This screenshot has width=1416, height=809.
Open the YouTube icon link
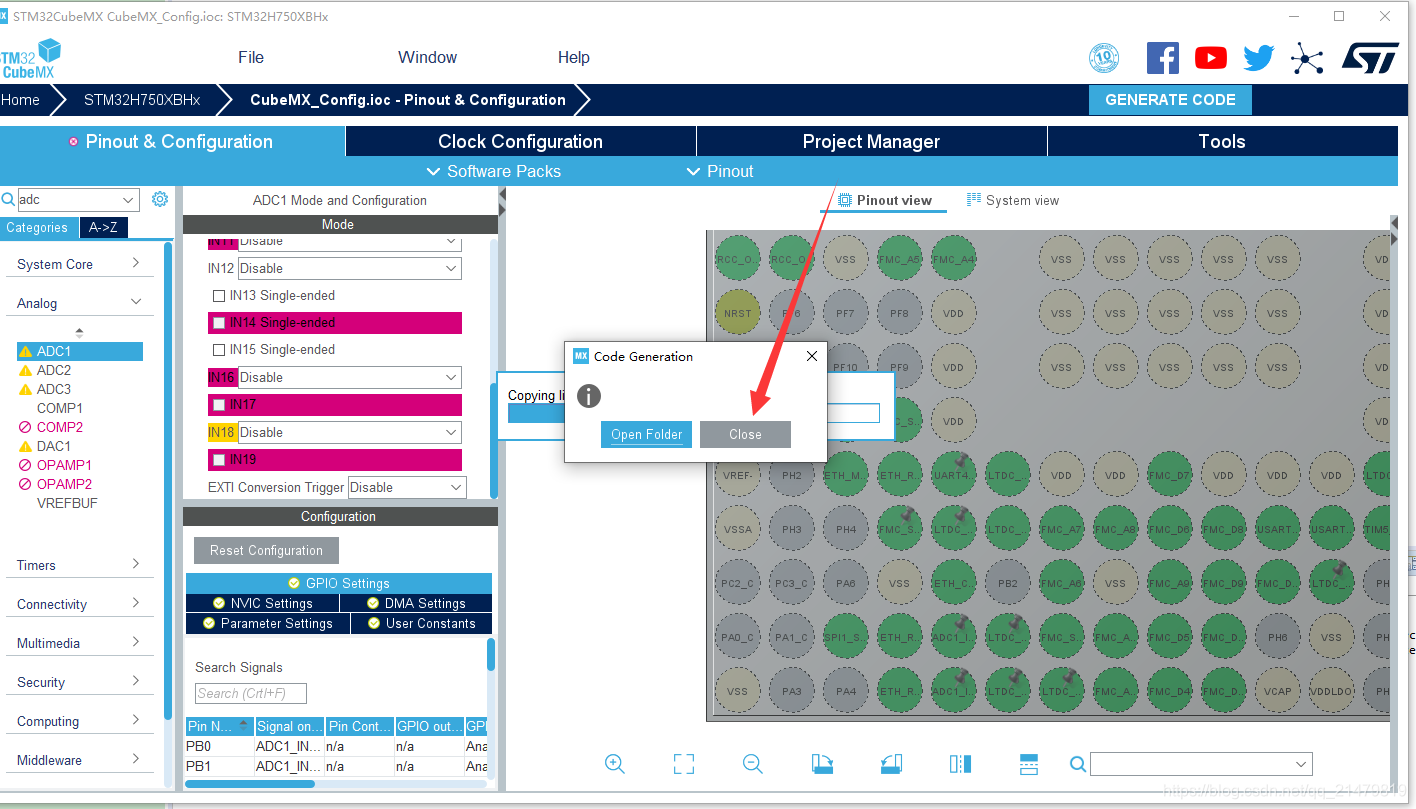1210,58
